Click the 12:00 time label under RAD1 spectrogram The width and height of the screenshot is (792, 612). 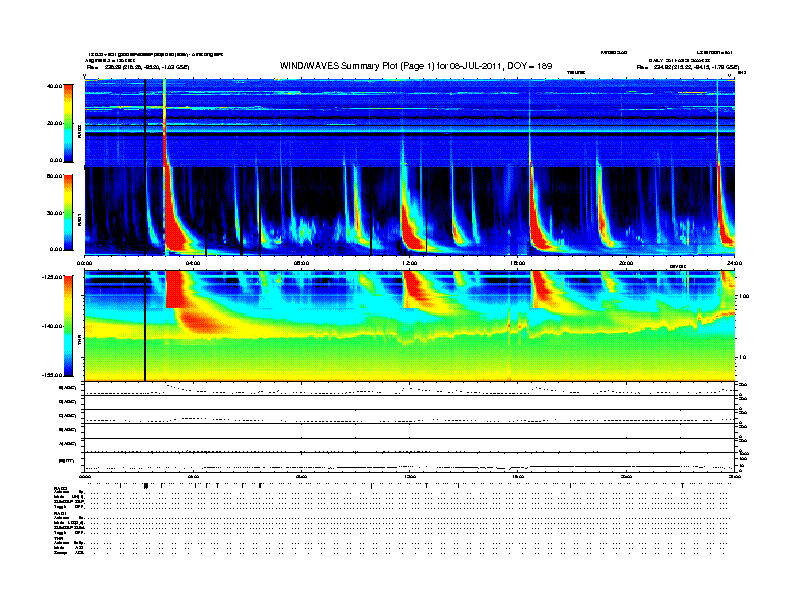pos(410,263)
